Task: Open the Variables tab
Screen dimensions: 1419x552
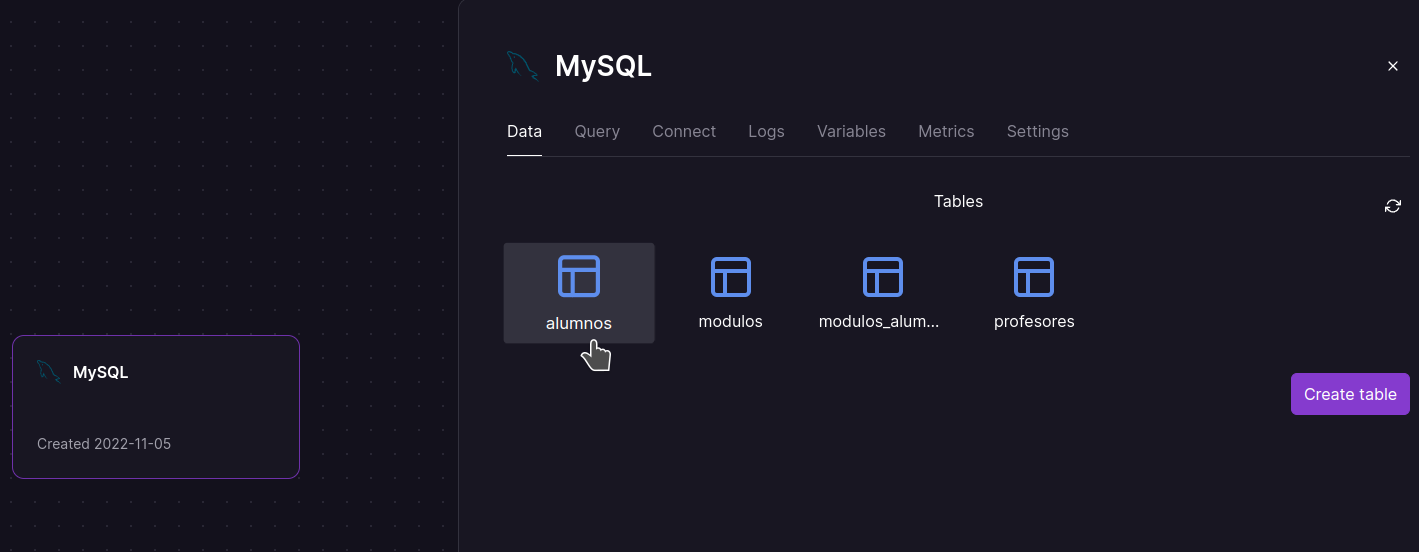Action: 851,131
